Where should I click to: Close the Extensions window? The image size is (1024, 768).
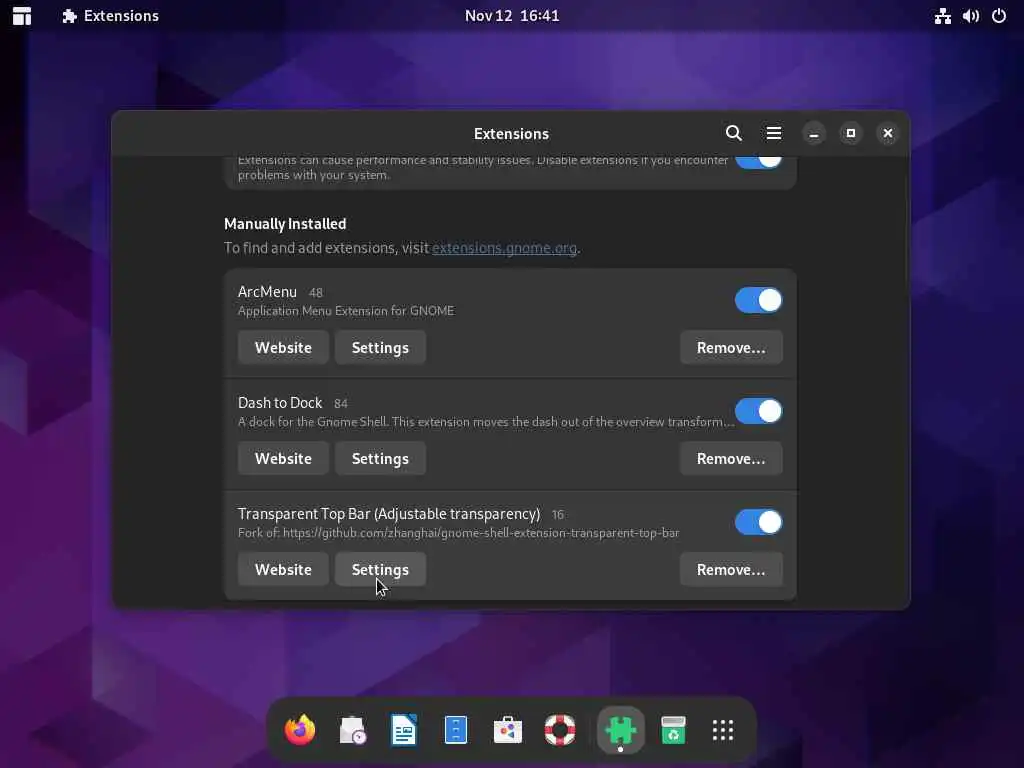[888, 133]
